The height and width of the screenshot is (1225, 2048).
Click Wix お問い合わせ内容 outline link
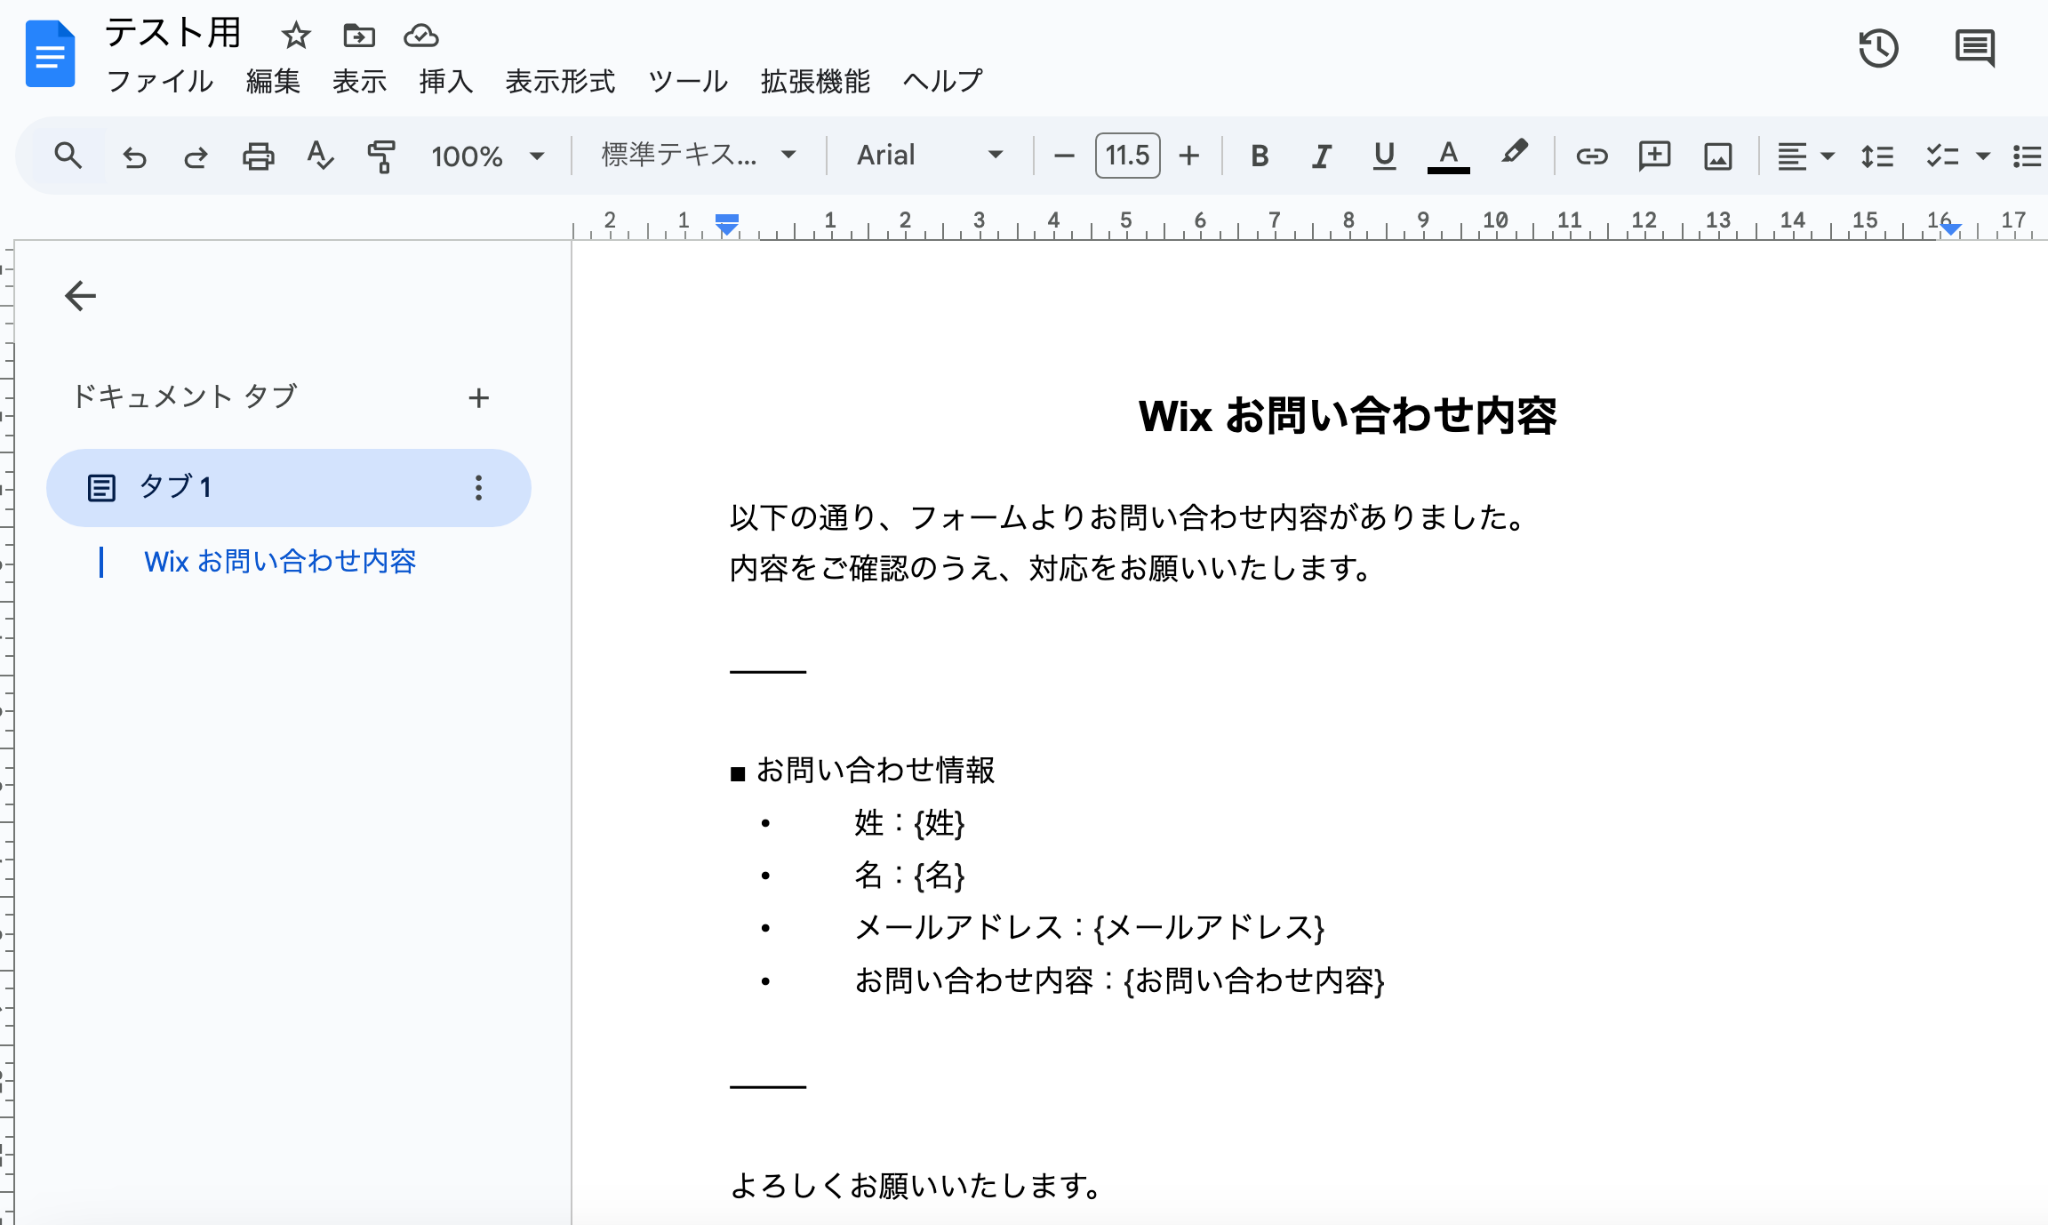(x=280, y=562)
